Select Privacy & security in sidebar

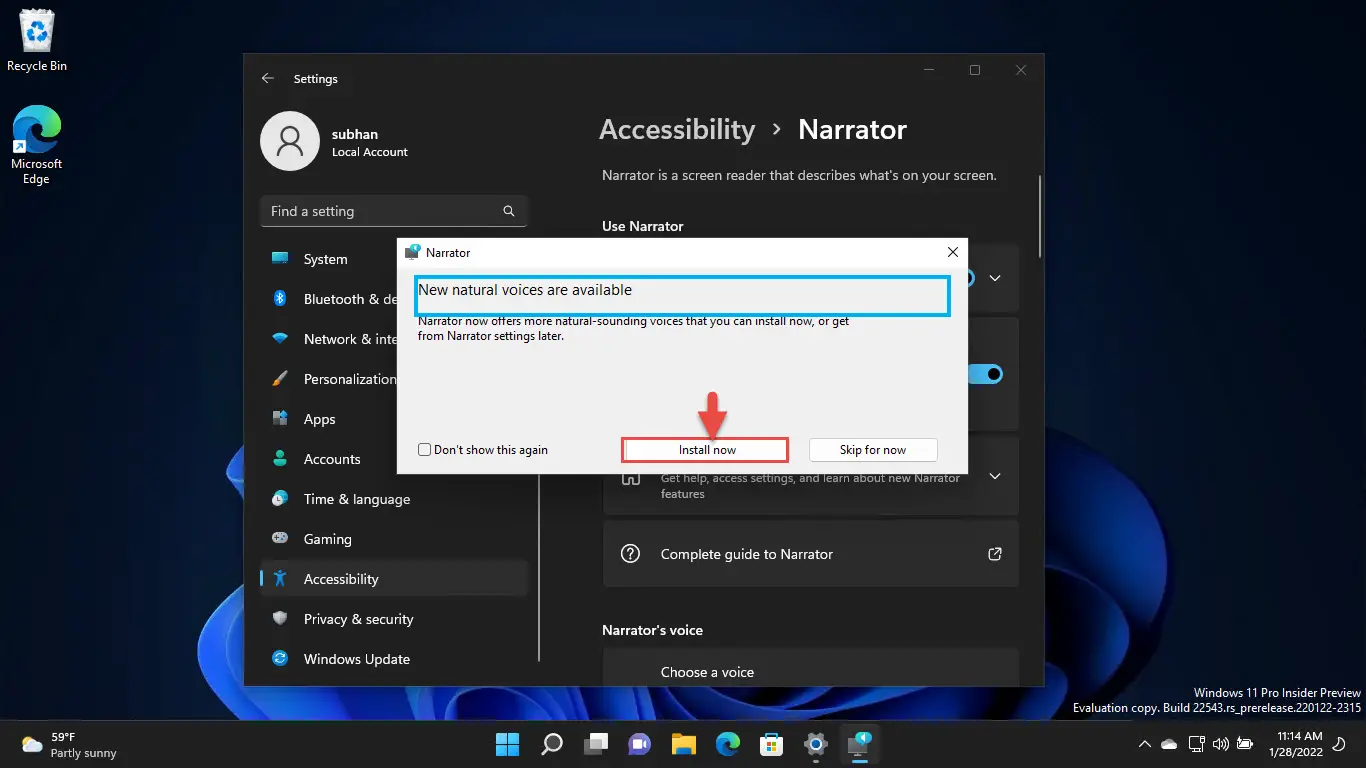(394, 619)
